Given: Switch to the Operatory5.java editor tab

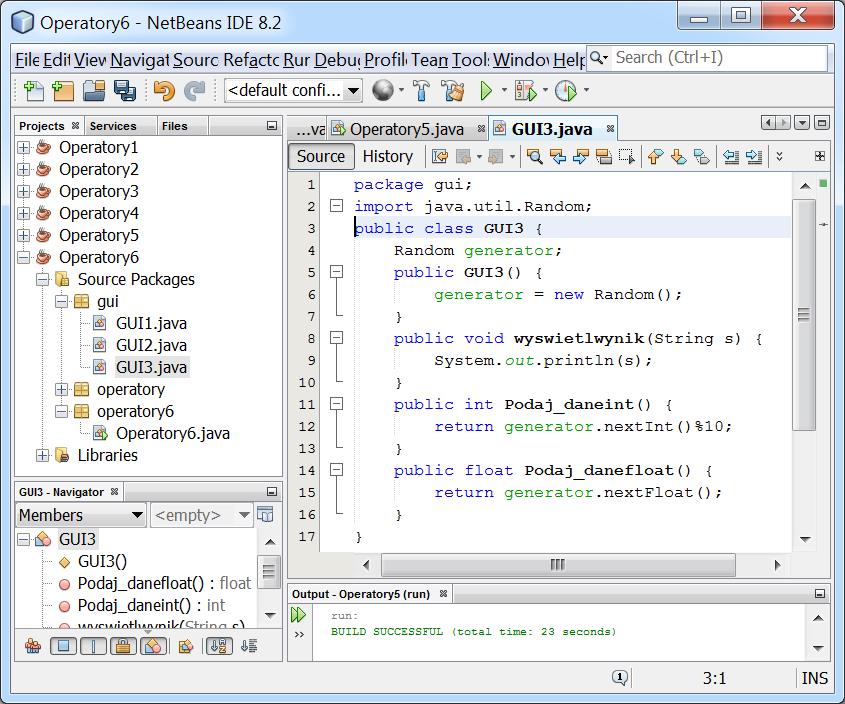Looking at the screenshot, I should [x=407, y=129].
